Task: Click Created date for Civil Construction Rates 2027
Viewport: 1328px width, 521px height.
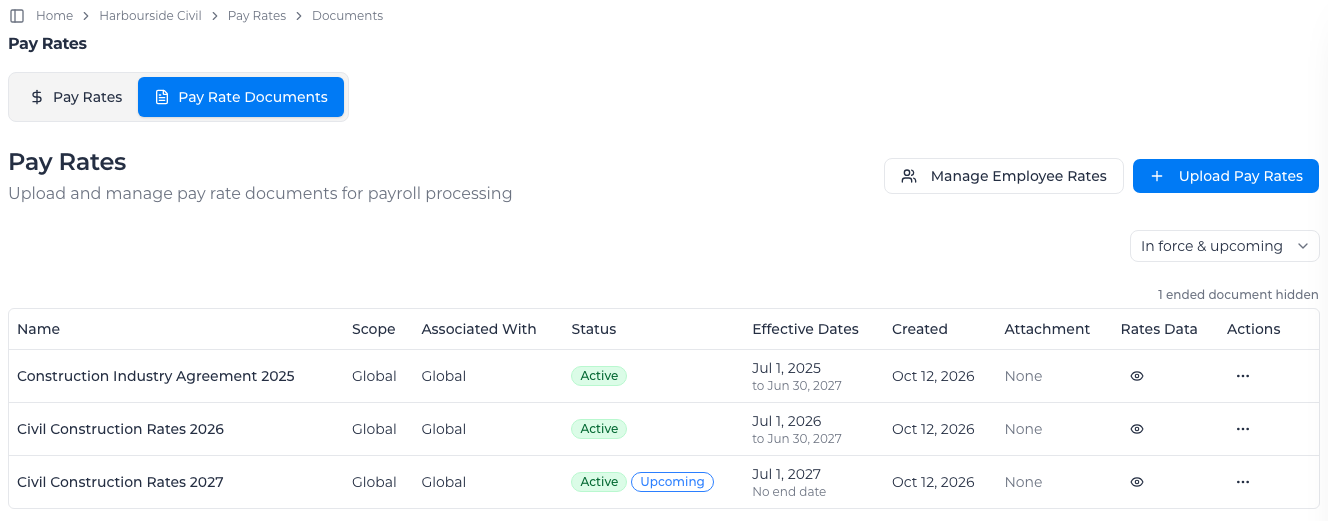Action: (933, 482)
